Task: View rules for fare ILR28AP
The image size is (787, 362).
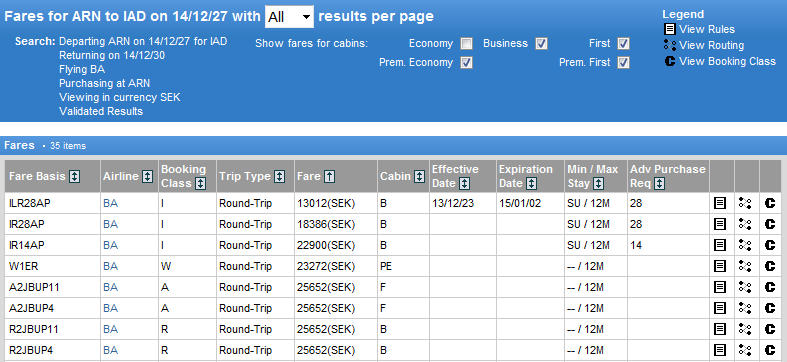Action: click(720, 203)
